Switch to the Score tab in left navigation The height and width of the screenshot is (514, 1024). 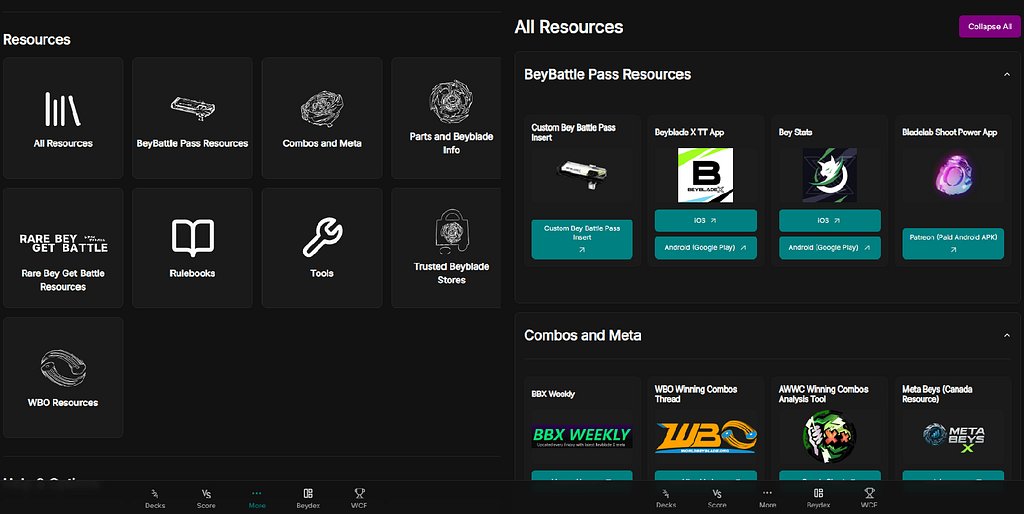[206, 498]
